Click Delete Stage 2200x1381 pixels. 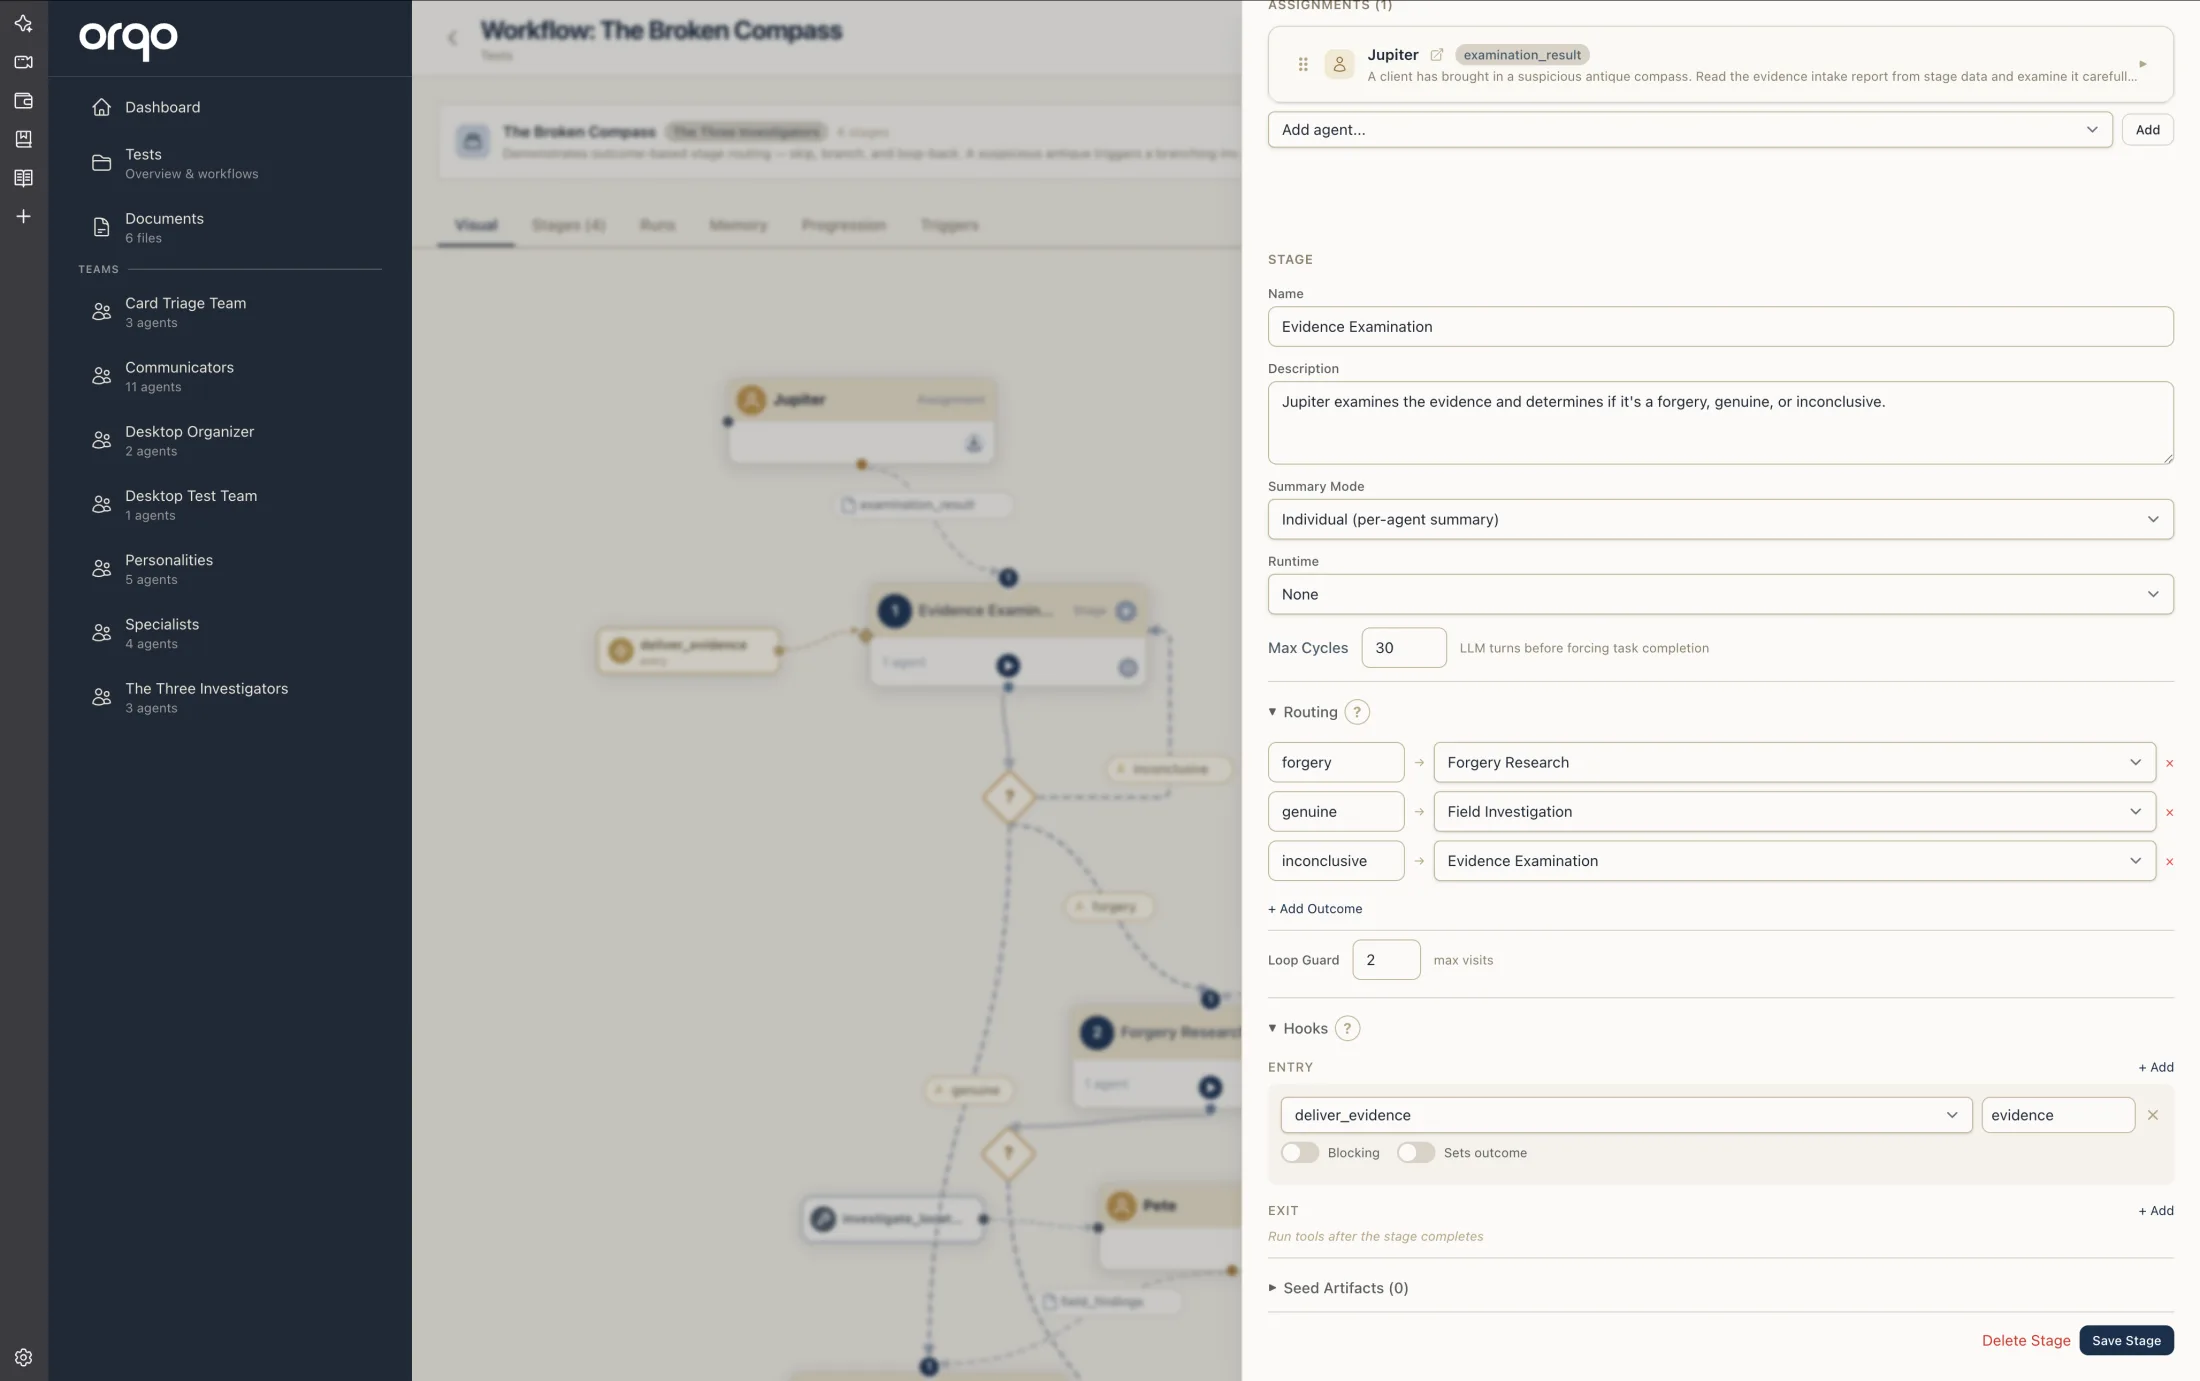(2026, 1341)
